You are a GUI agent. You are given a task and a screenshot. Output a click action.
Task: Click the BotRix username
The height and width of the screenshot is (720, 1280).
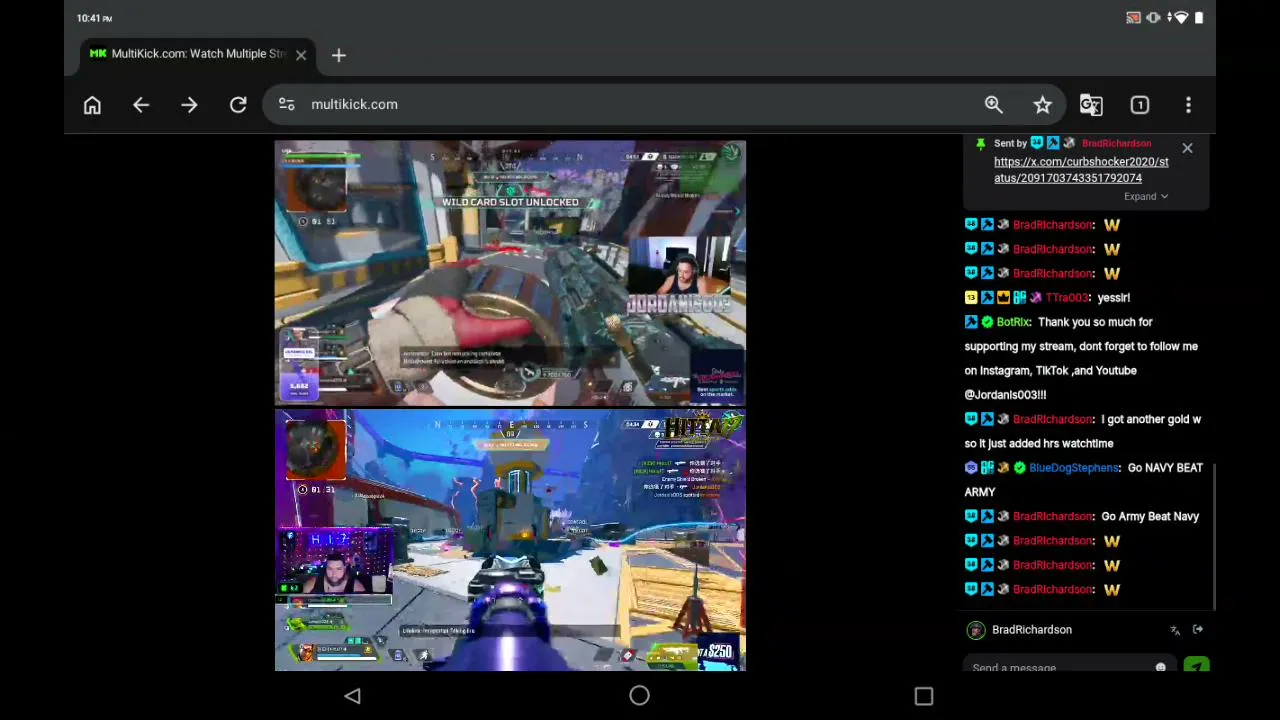click(1013, 322)
